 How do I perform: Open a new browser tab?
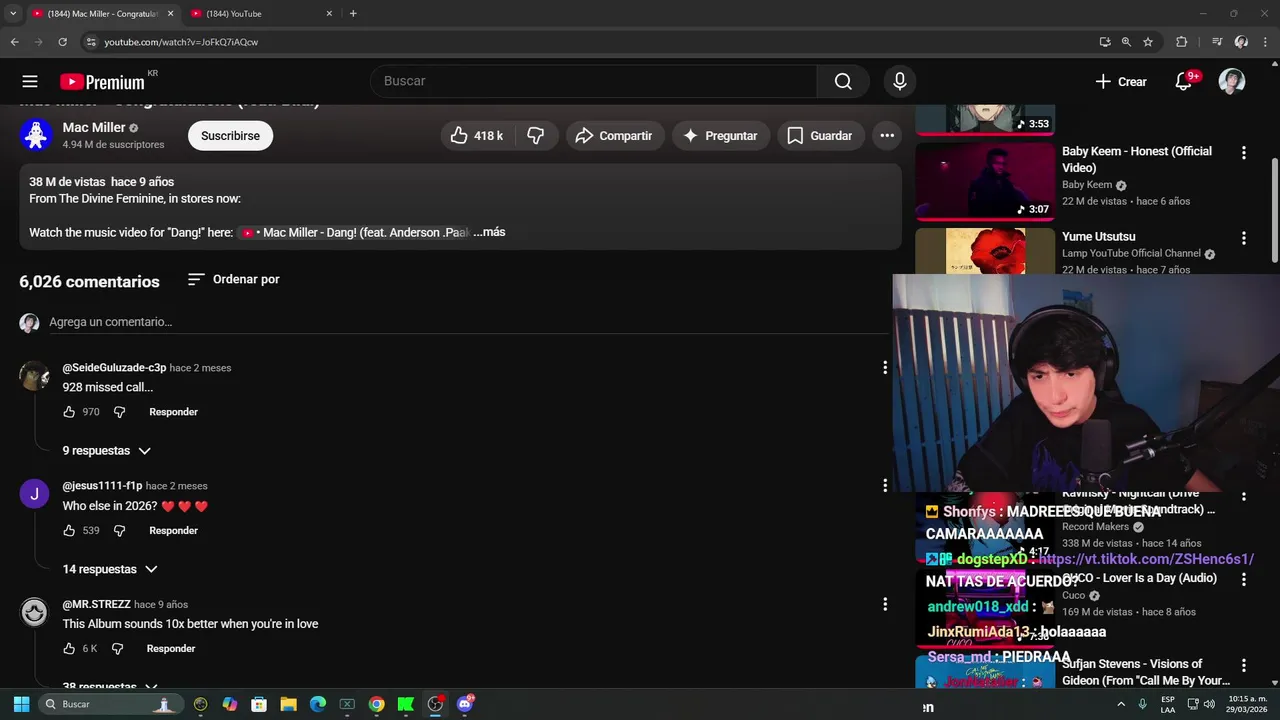click(353, 14)
